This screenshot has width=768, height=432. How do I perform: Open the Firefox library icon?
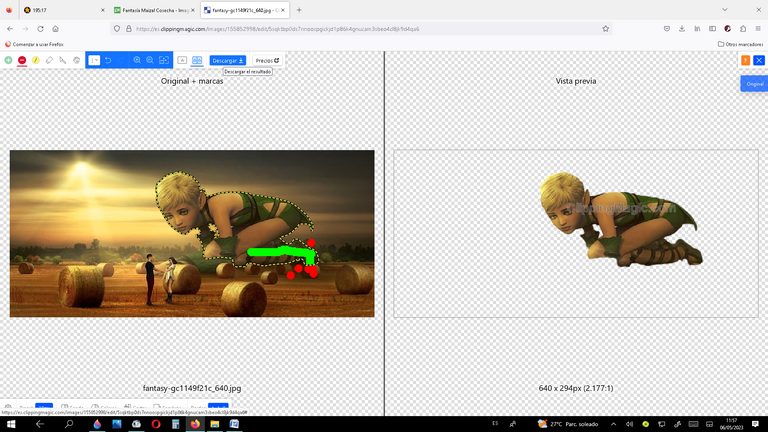coord(697,29)
